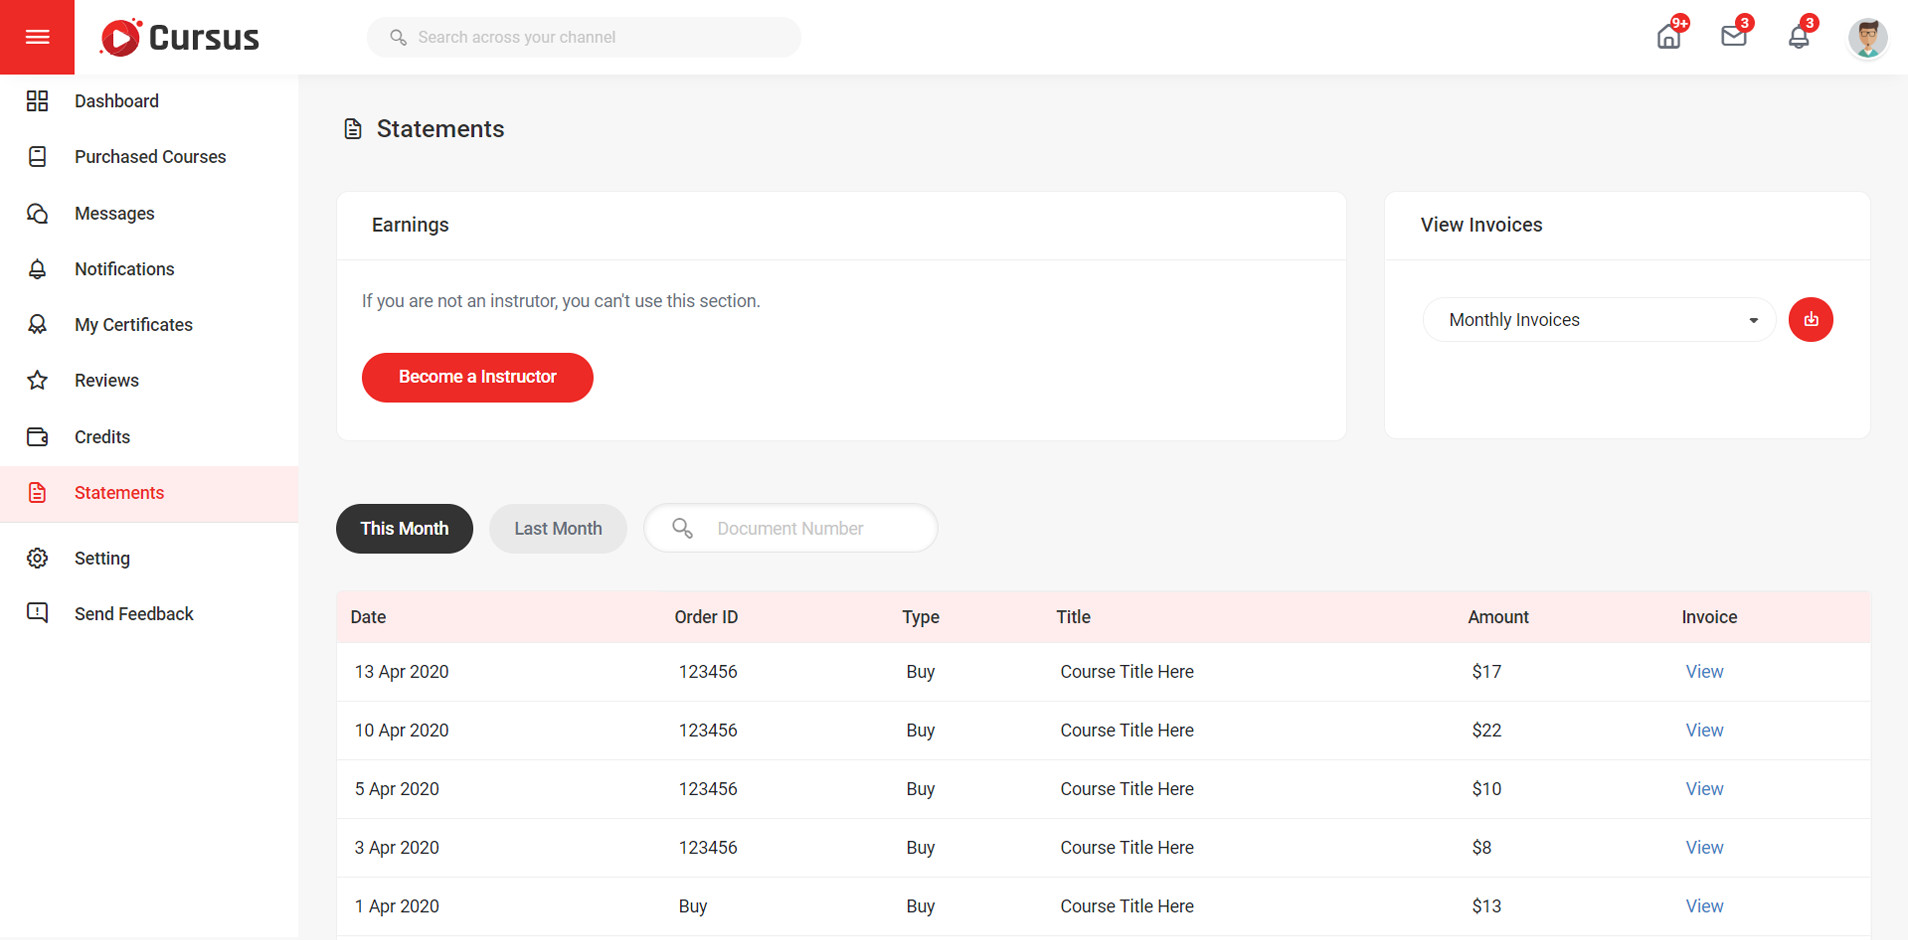The width and height of the screenshot is (1908, 940).
Task: Select the This Month tab
Action: [x=404, y=528]
